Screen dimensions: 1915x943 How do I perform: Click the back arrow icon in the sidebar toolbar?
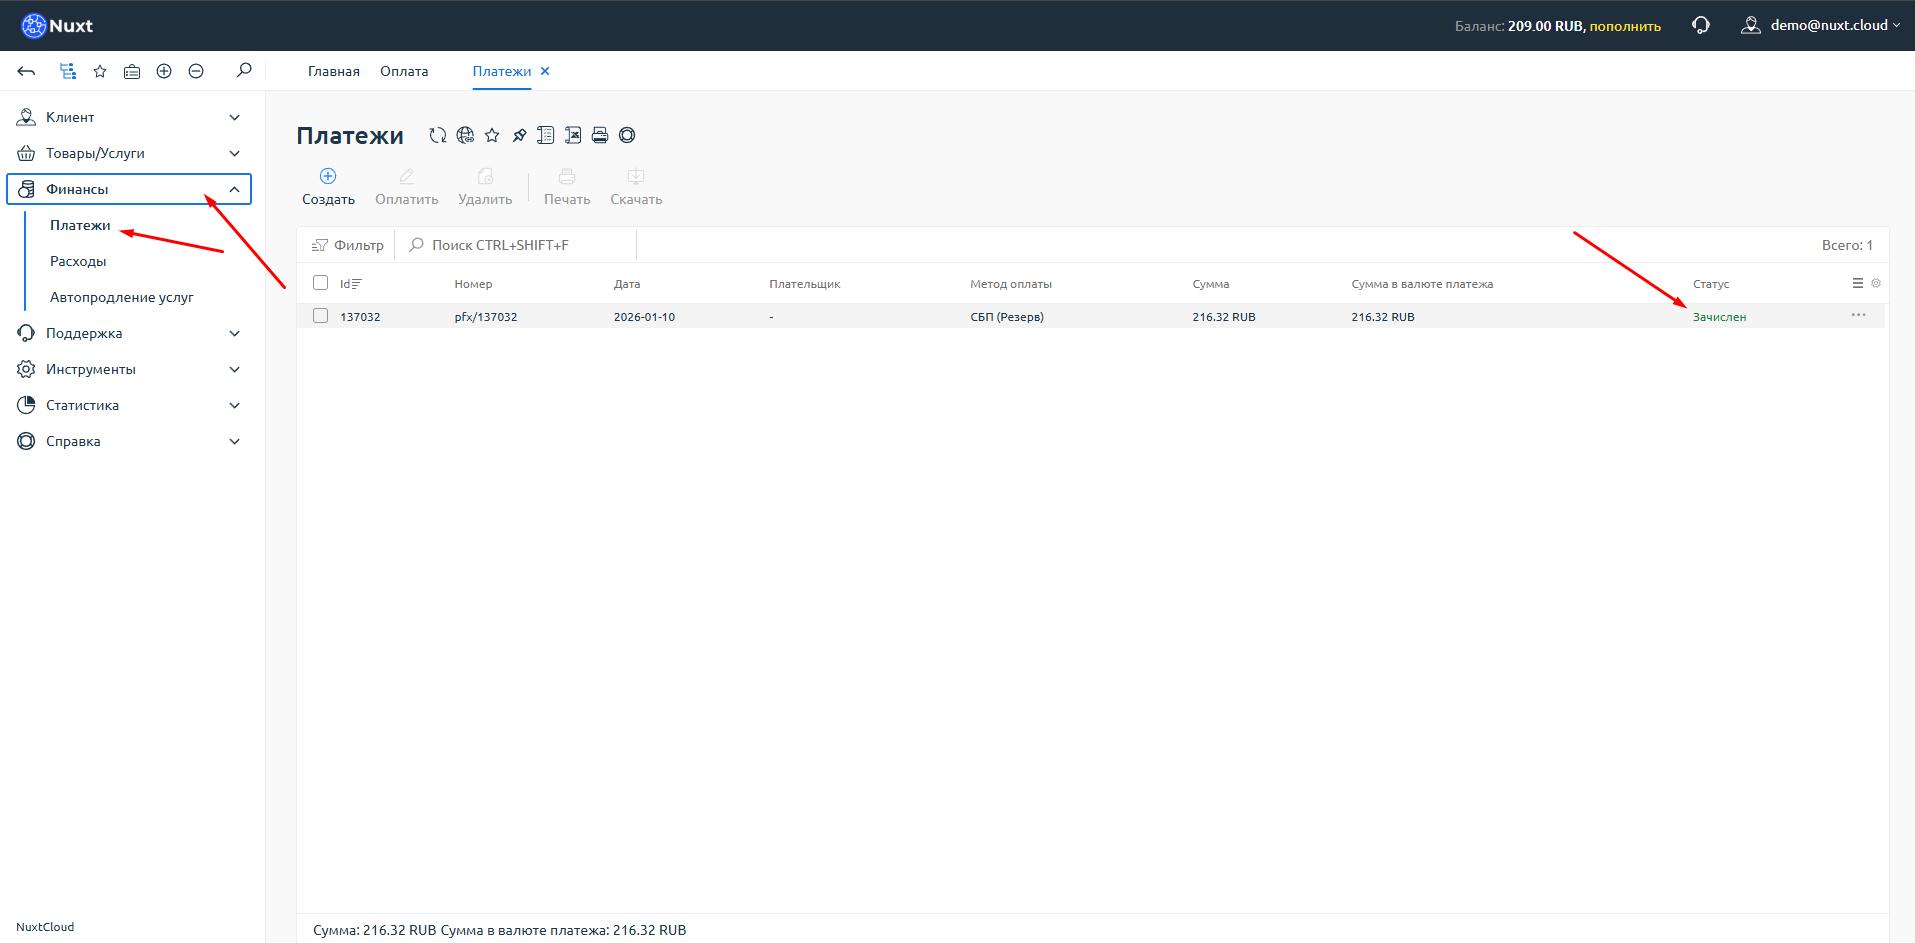point(27,71)
